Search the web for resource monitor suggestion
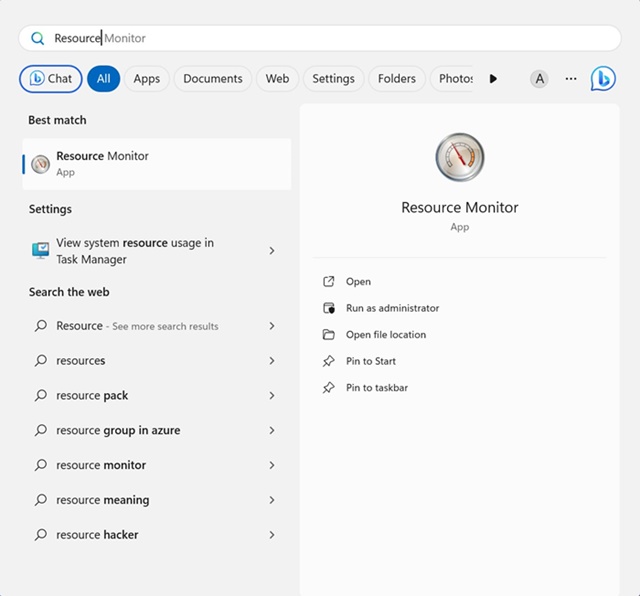This screenshot has width=640, height=596. (x=157, y=465)
